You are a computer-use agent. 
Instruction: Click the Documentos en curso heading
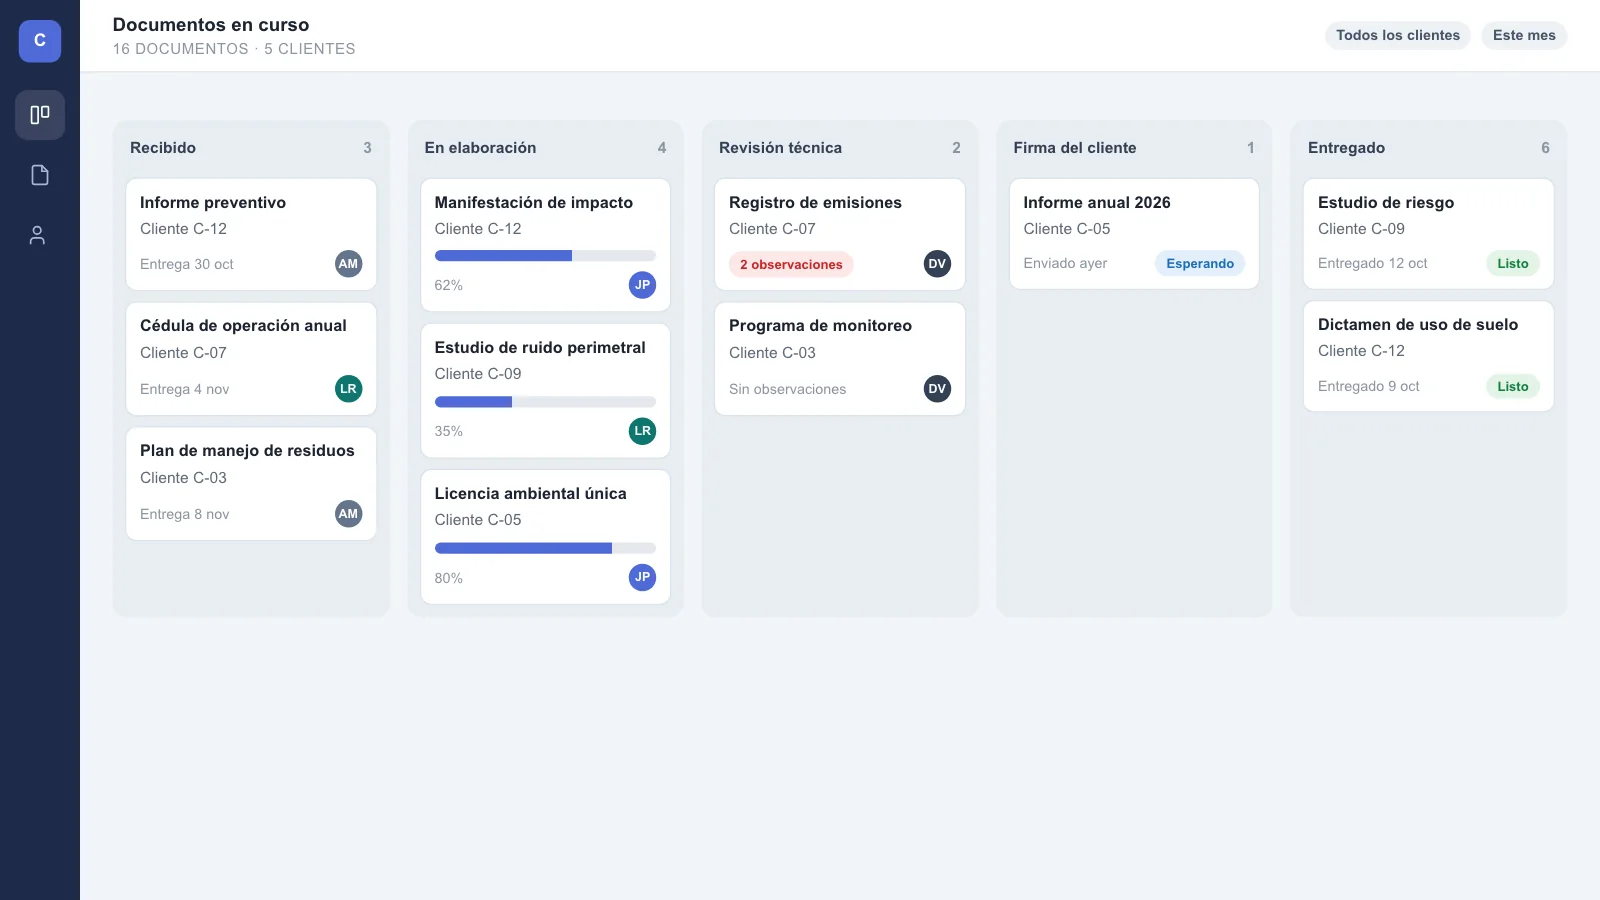211,24
